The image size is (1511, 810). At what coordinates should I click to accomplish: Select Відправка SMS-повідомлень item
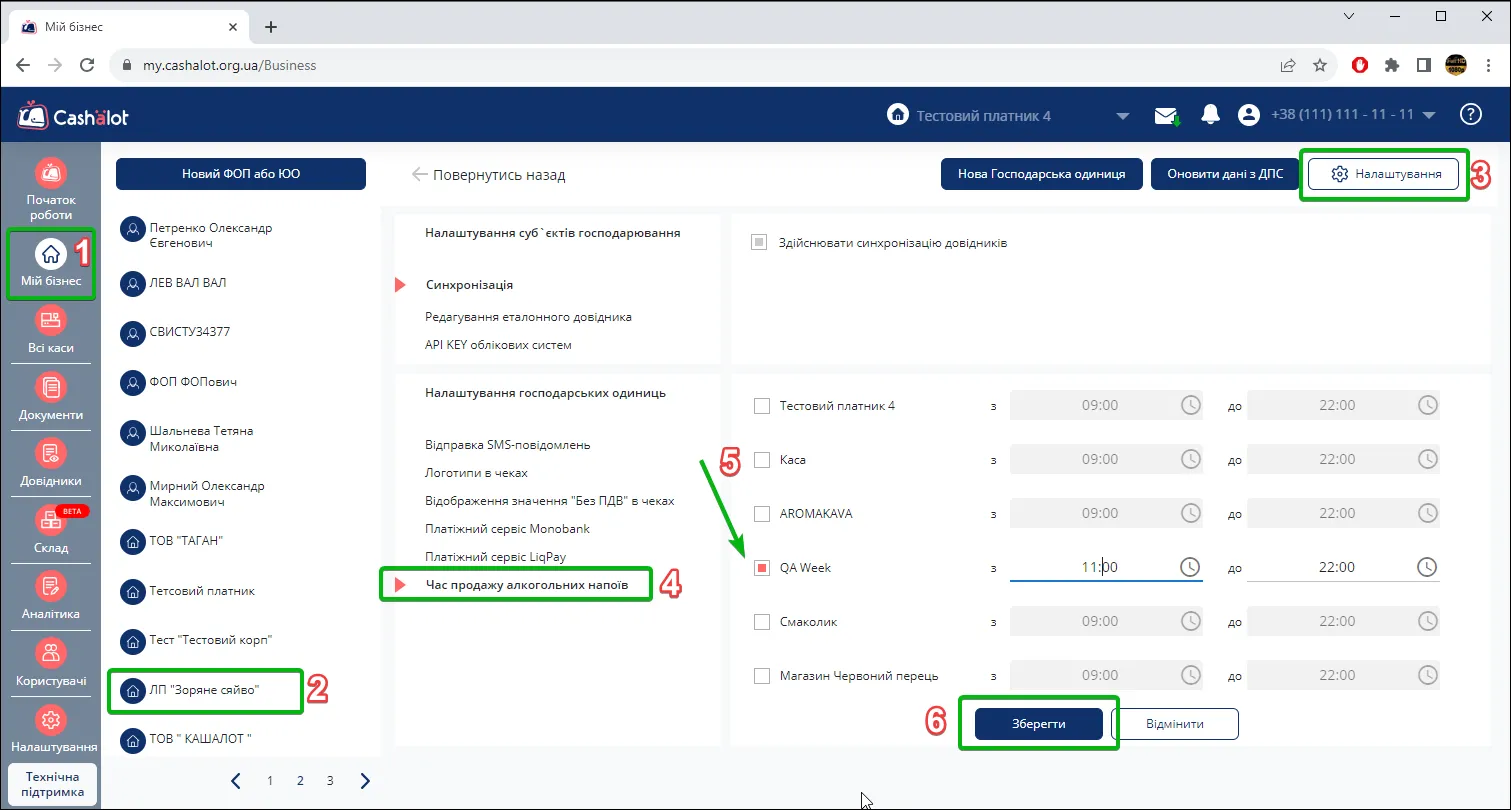tap(507, 445)
